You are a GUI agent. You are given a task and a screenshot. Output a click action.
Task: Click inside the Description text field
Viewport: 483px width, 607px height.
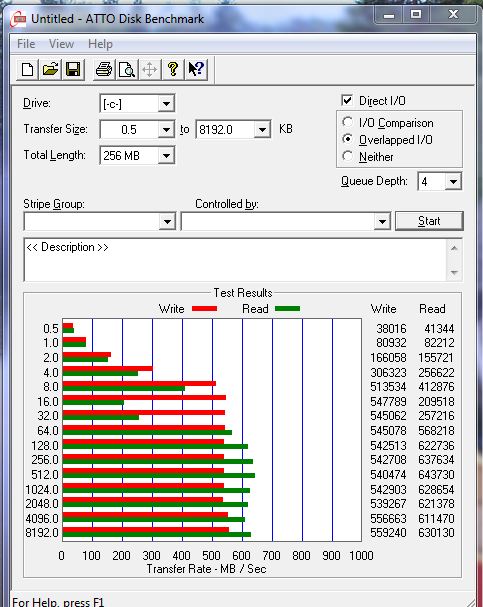pos(235,260)
